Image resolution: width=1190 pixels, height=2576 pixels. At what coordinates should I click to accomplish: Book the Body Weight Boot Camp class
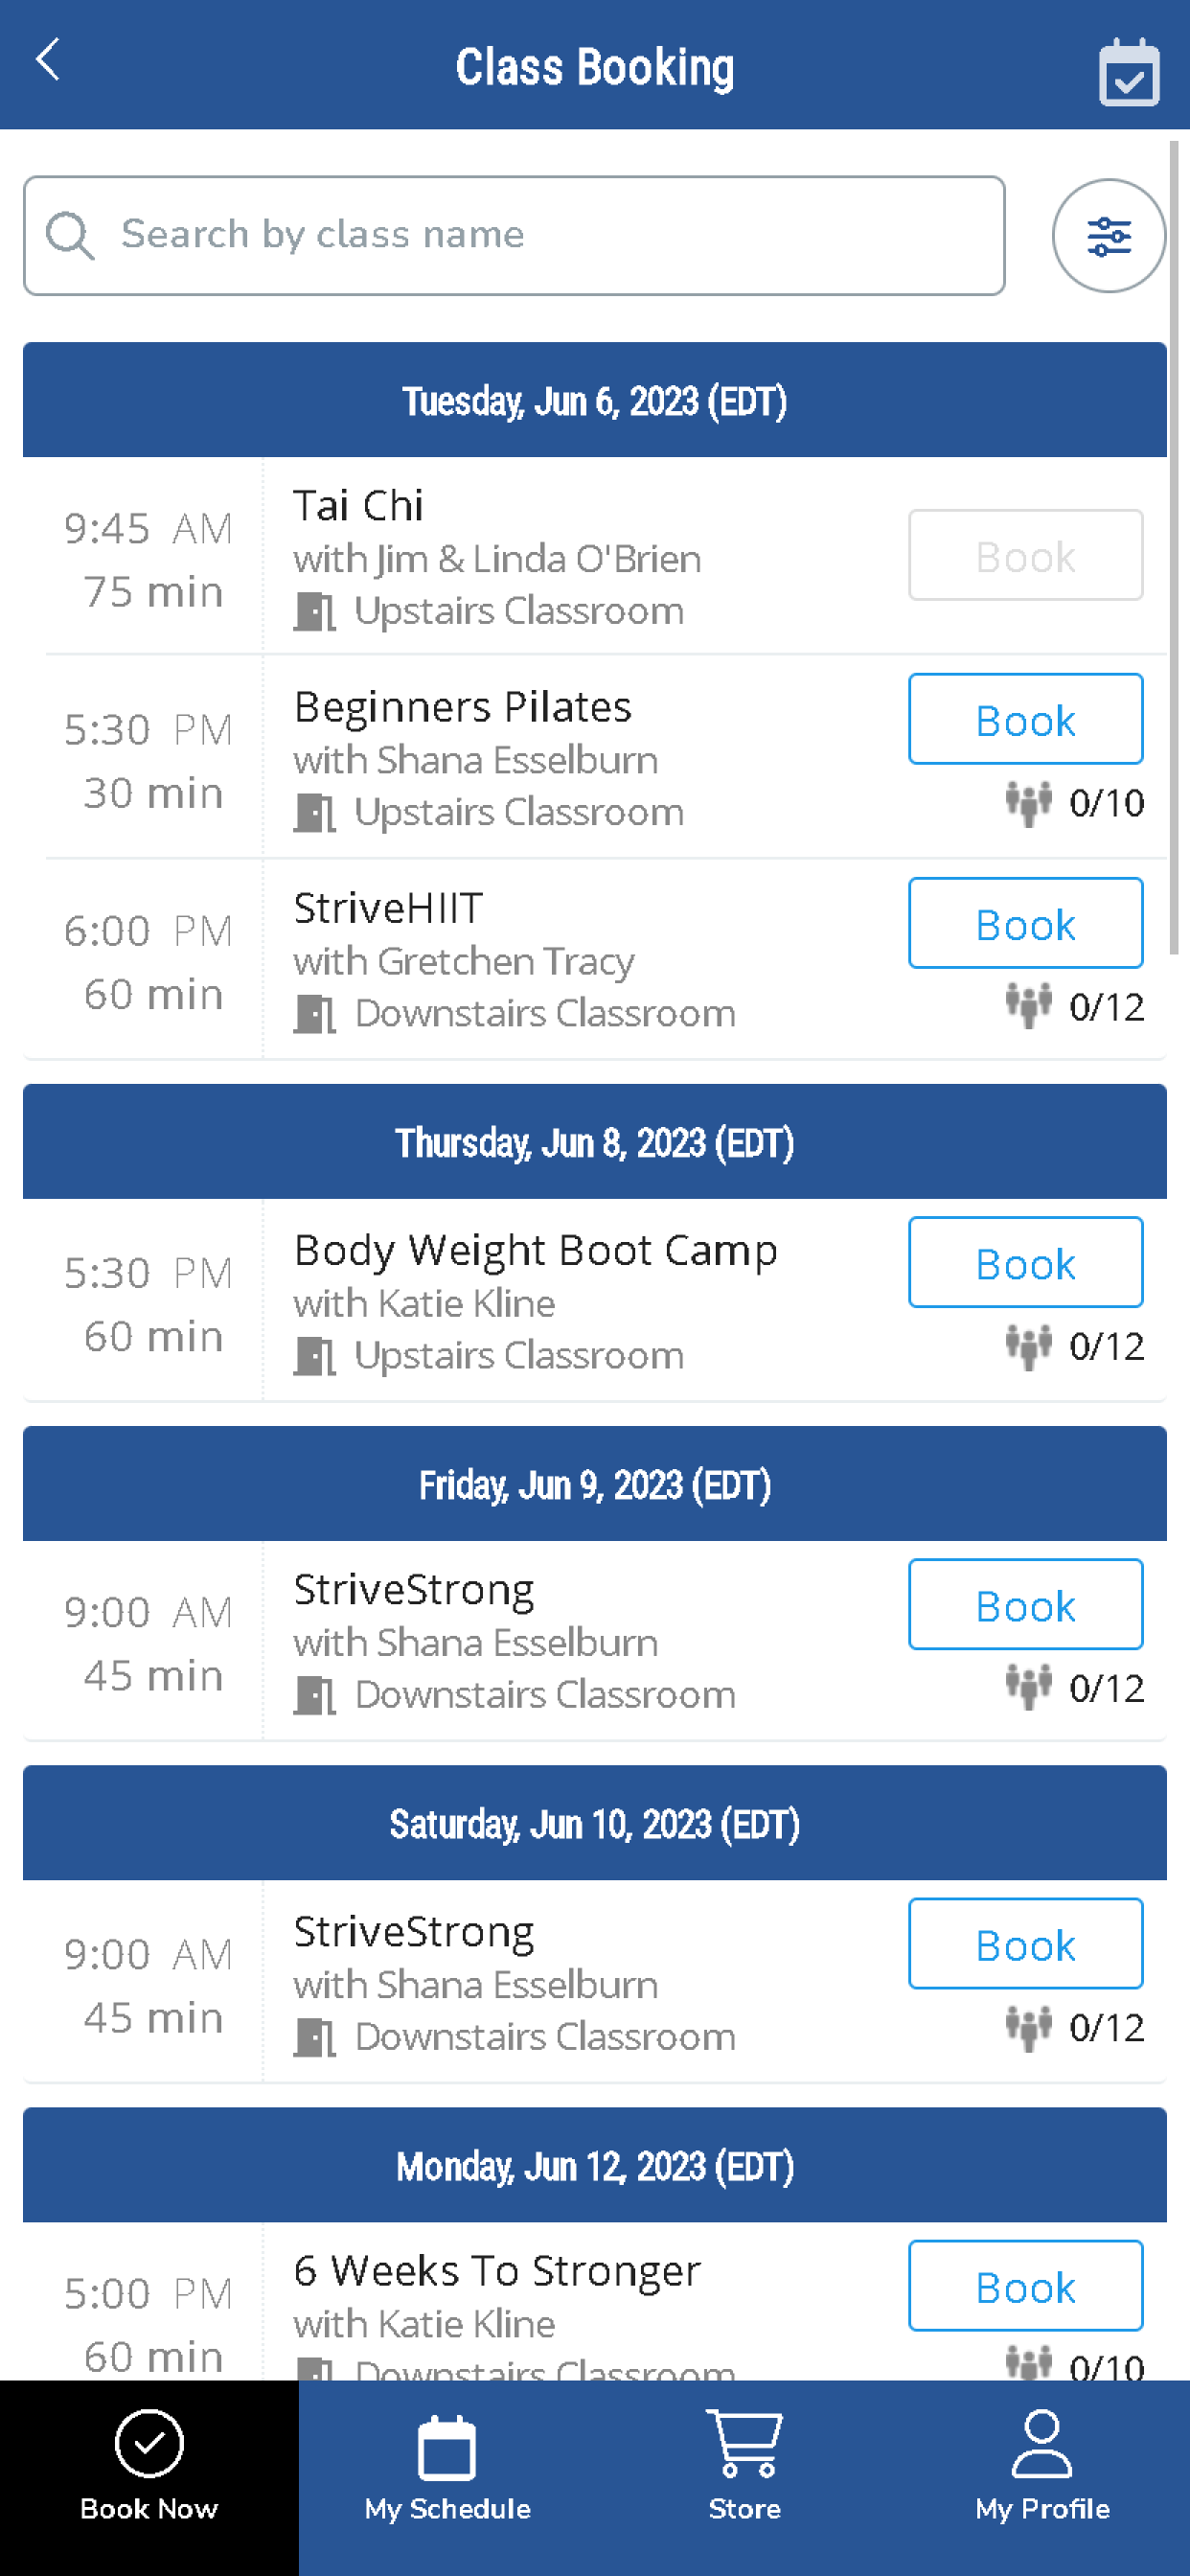(1025, 1262)
